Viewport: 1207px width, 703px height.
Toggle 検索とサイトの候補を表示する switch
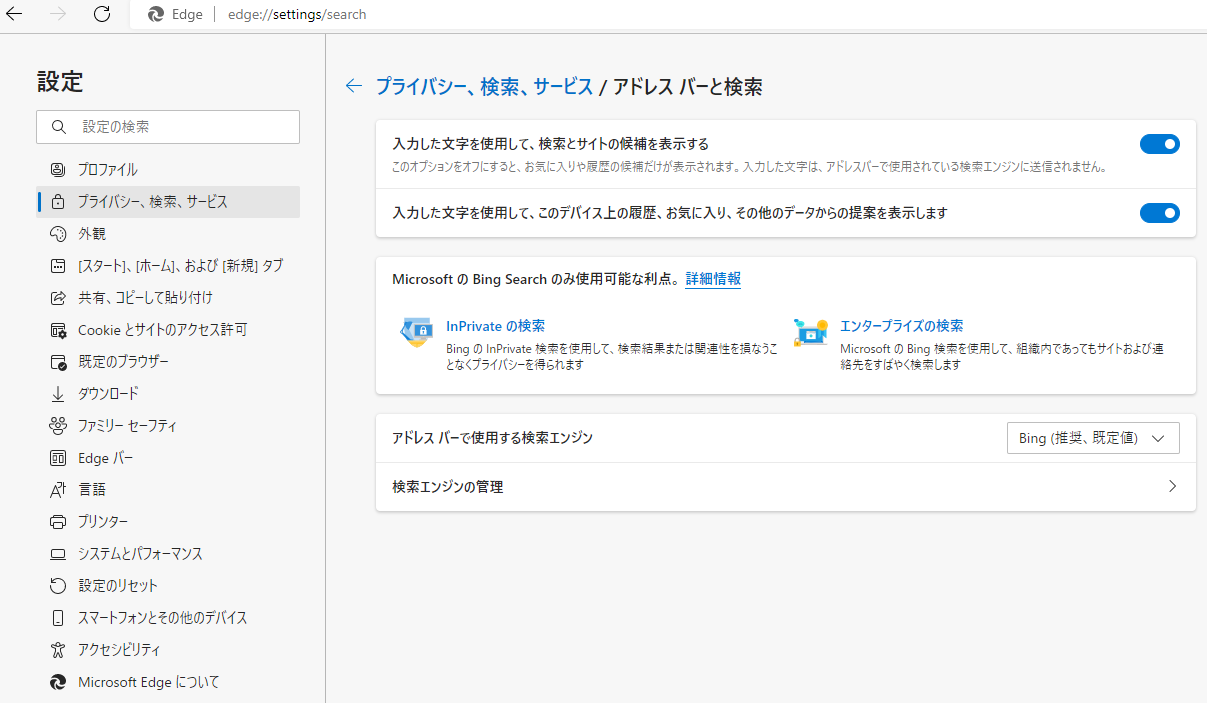pyautogui.click(x=1160, y=145)
